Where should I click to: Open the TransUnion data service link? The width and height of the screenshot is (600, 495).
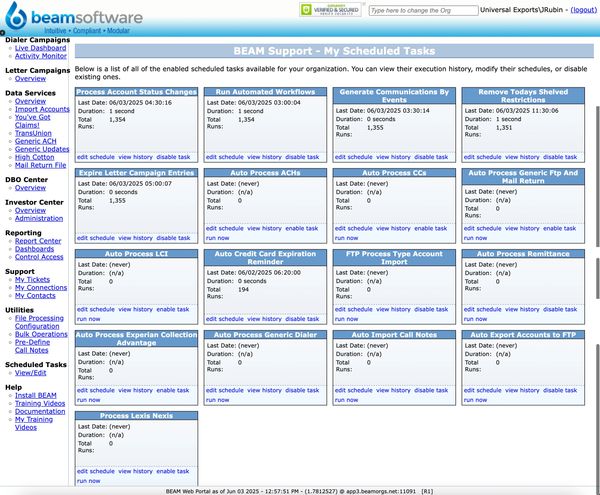[35, 133]
